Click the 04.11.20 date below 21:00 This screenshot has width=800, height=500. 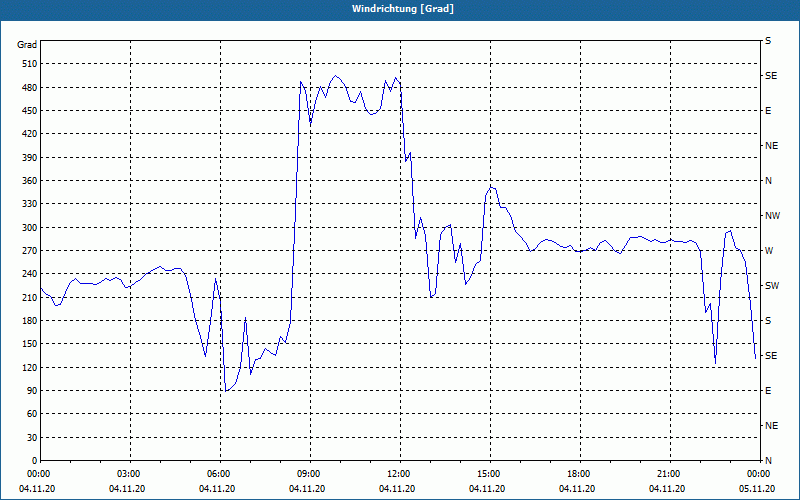pyautogui.click(x=667, y=489)
